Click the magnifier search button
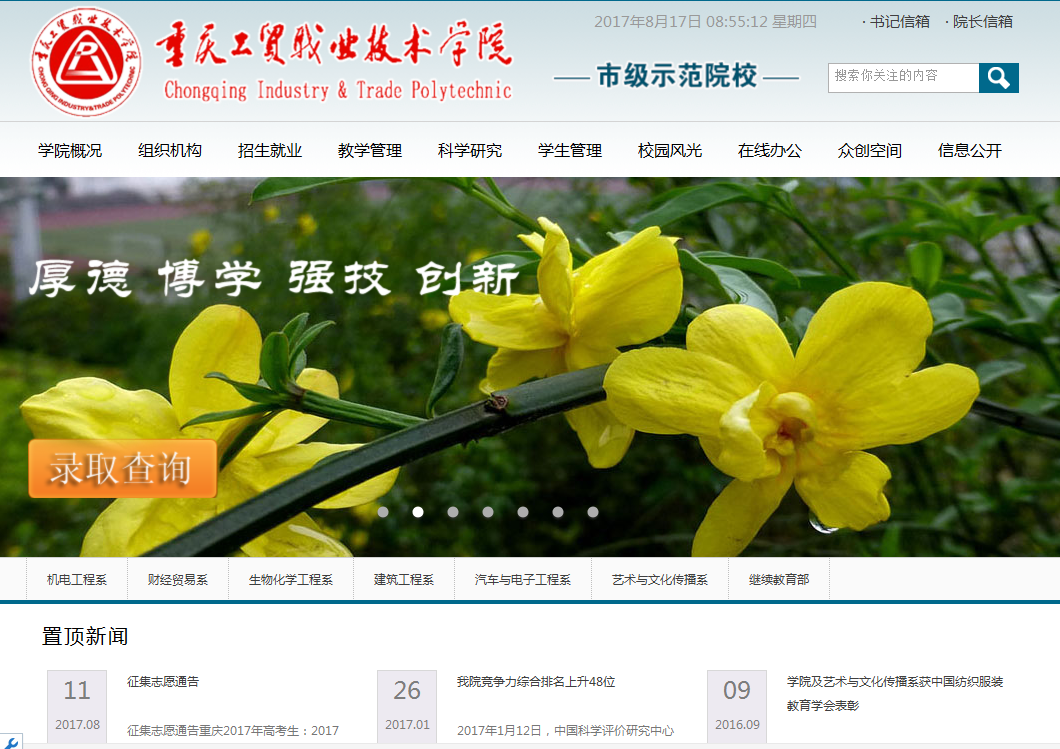Viewport: 1060px width, 749px height. tap(998, 78)
